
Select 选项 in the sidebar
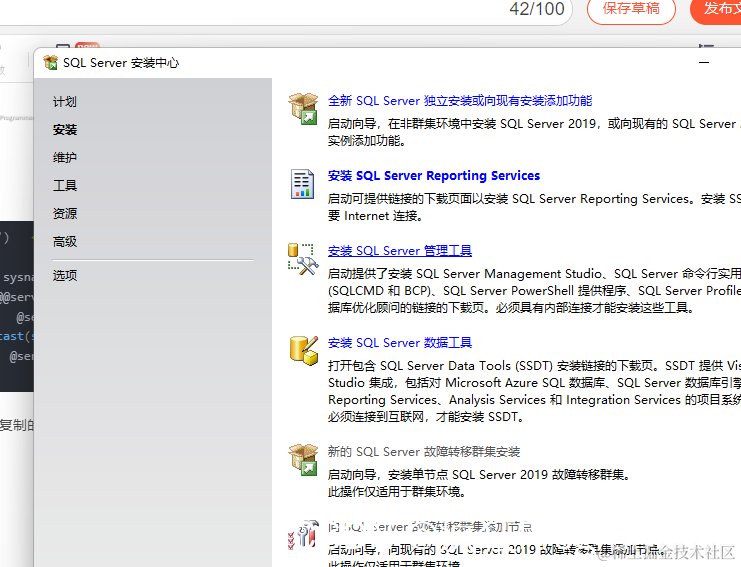(65, 275)
